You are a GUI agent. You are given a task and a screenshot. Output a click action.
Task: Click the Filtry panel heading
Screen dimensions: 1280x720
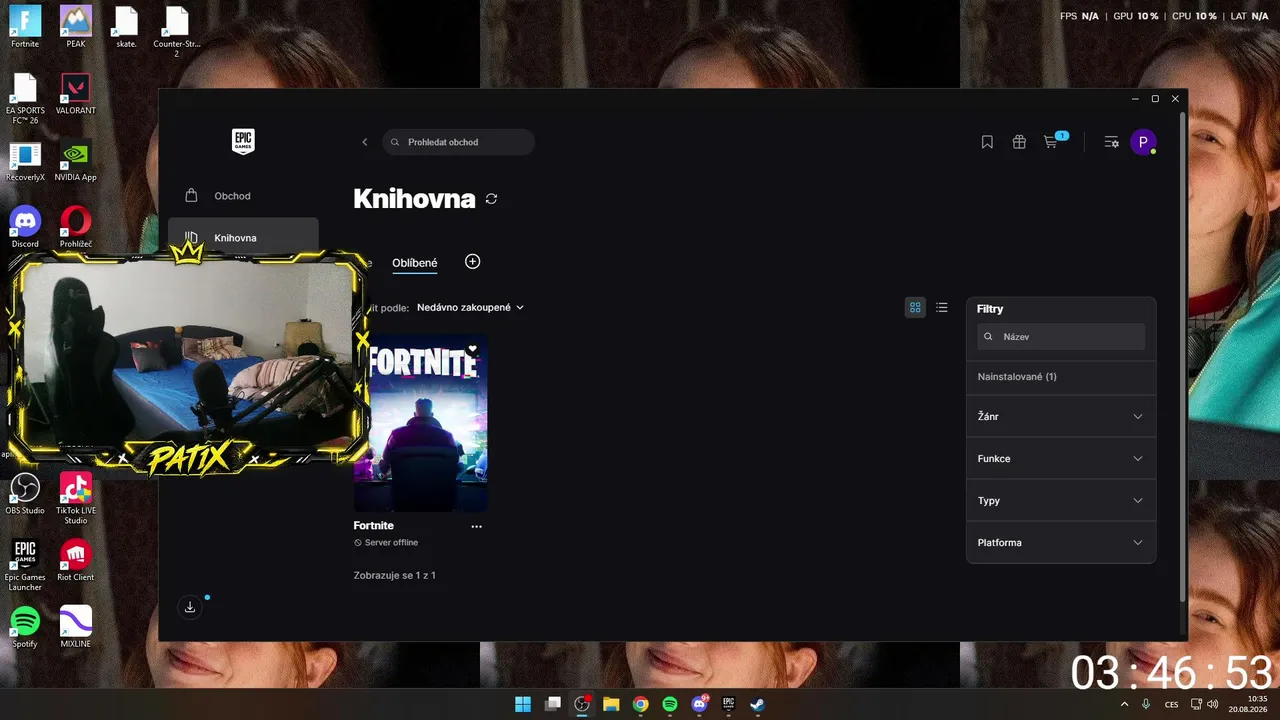pos(990,309)
